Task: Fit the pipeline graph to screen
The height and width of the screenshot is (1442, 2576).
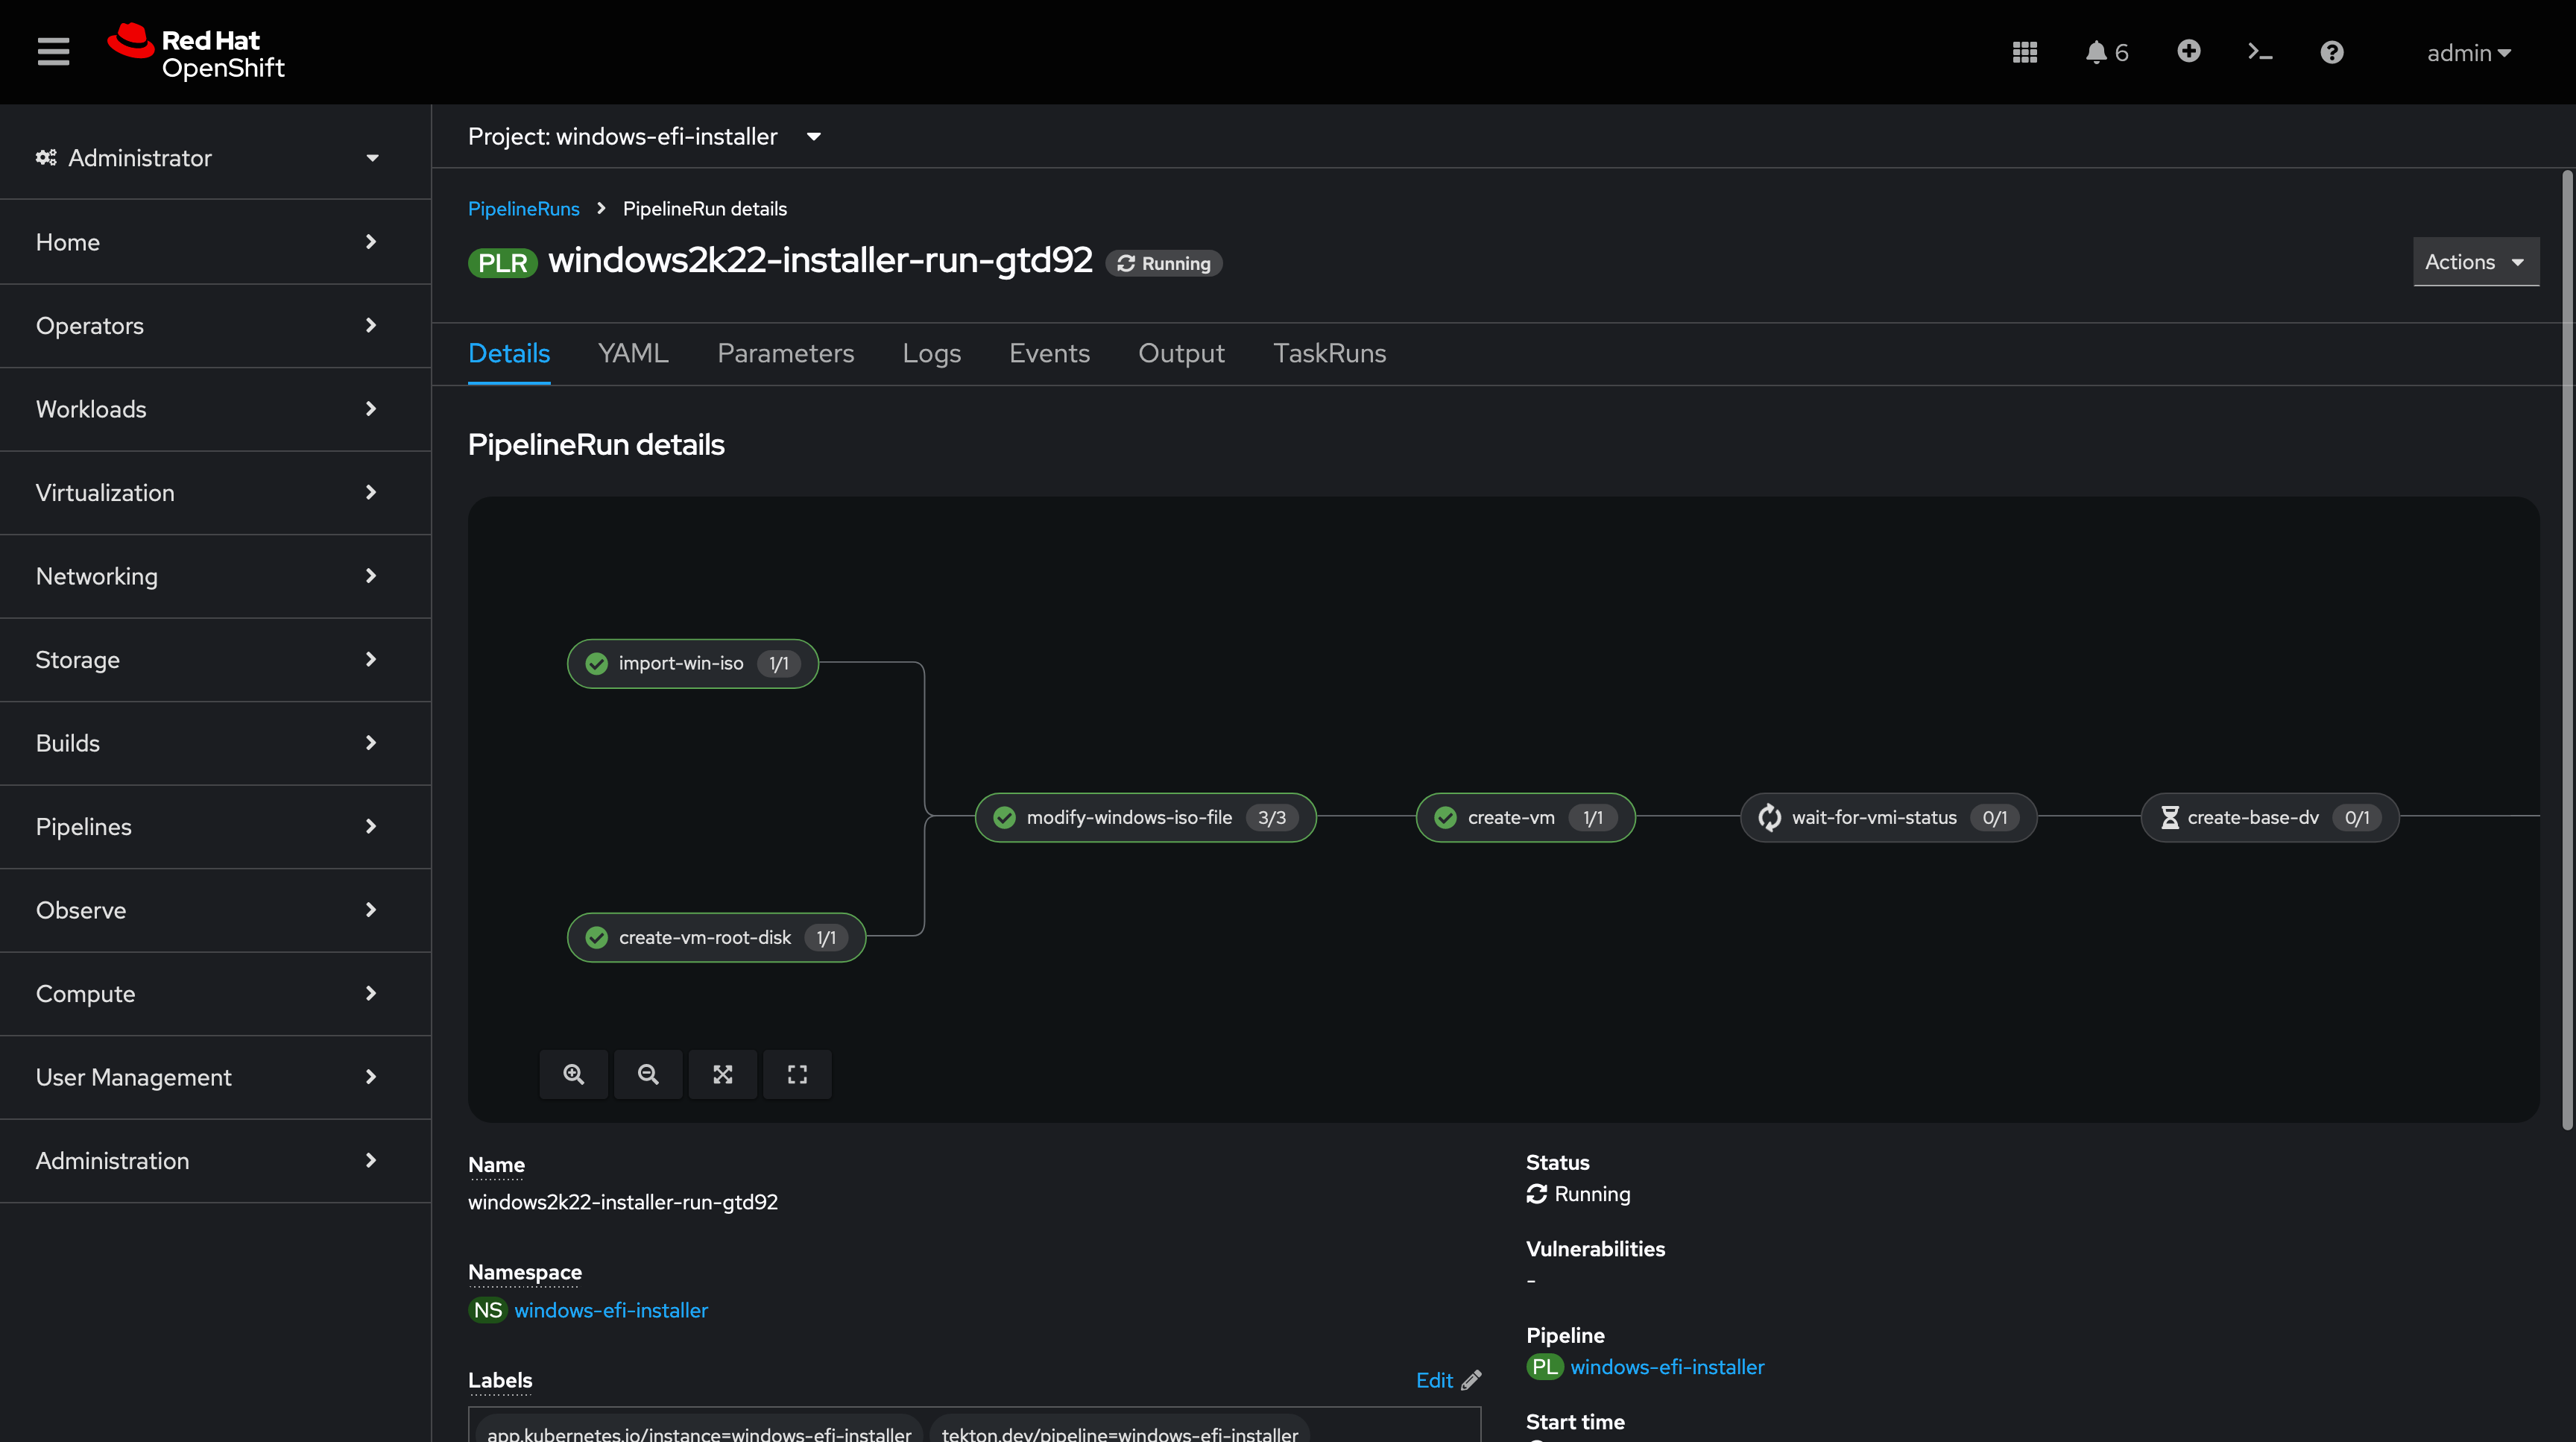Action: click(722, 1074)
